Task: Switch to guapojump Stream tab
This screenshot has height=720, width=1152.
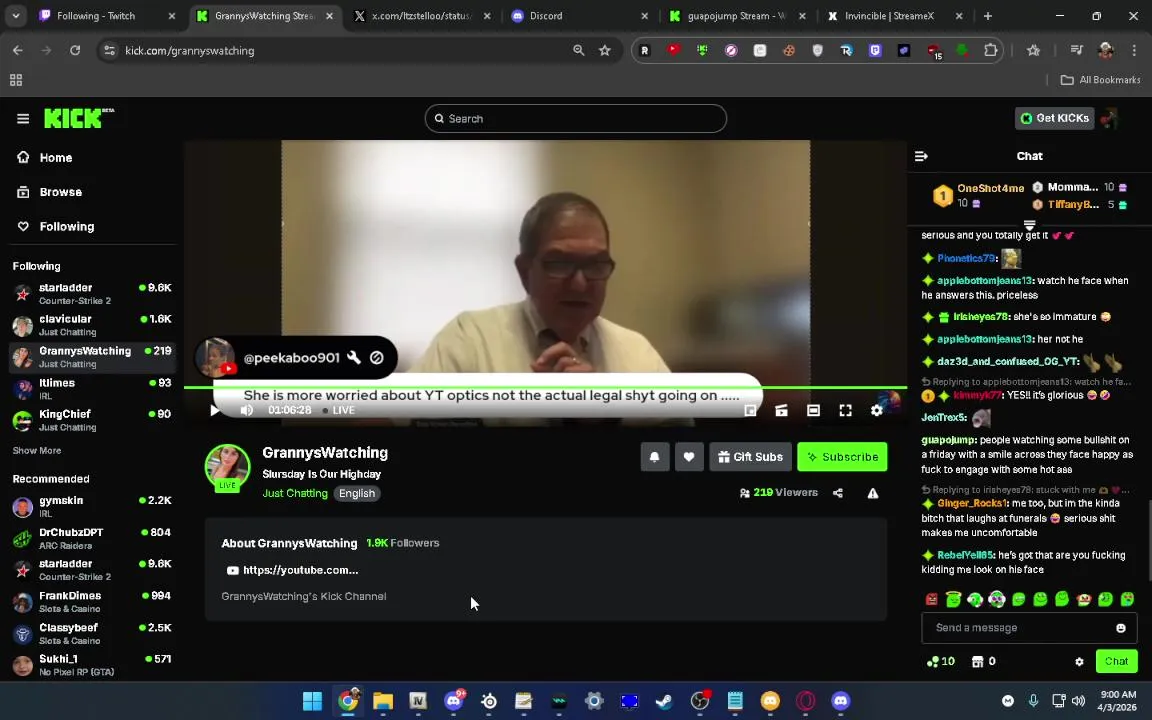Action: click(x=738, y=15)
